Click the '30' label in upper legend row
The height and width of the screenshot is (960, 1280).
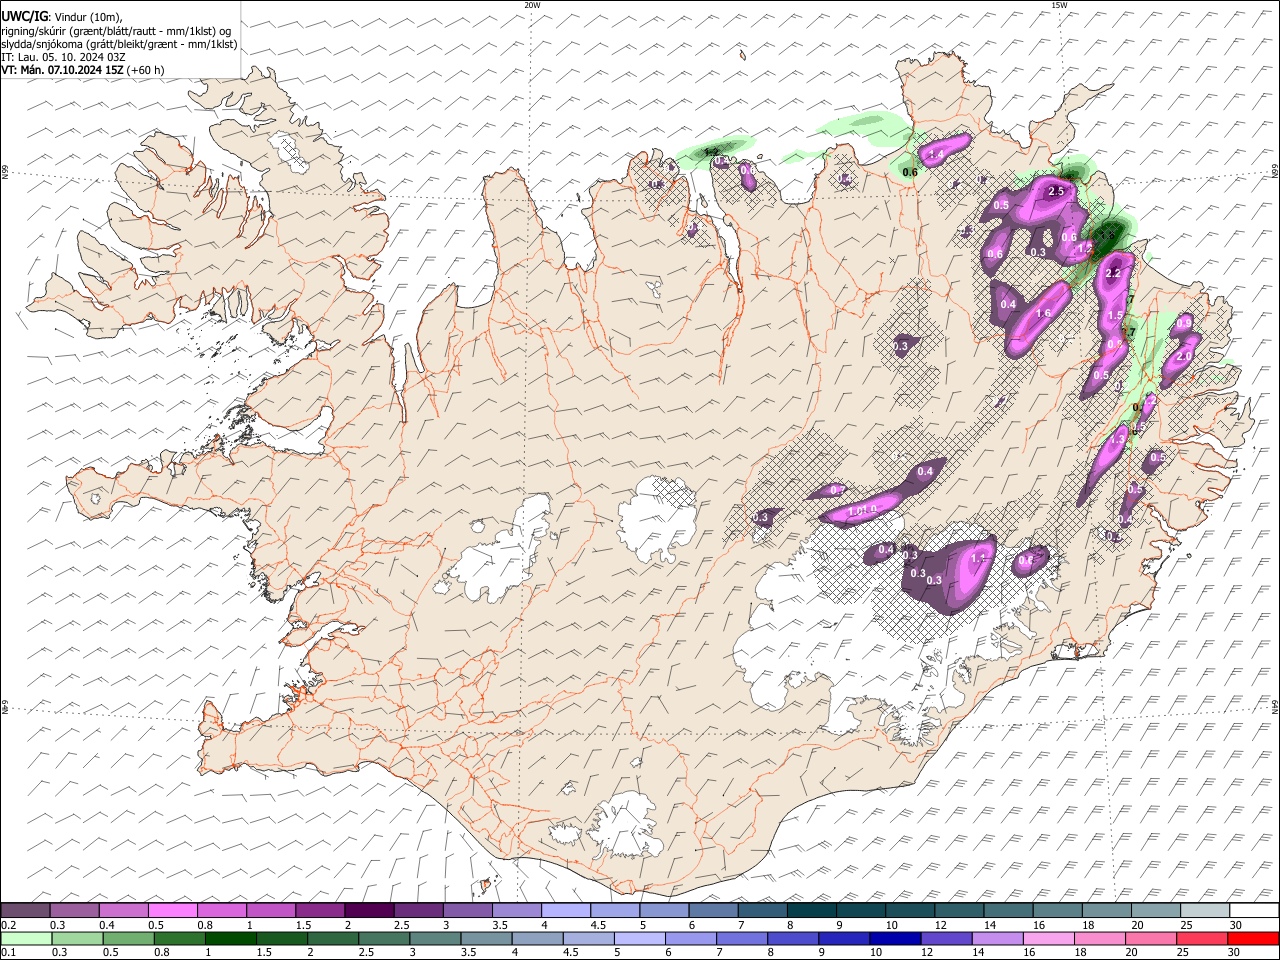point(1236,925)
